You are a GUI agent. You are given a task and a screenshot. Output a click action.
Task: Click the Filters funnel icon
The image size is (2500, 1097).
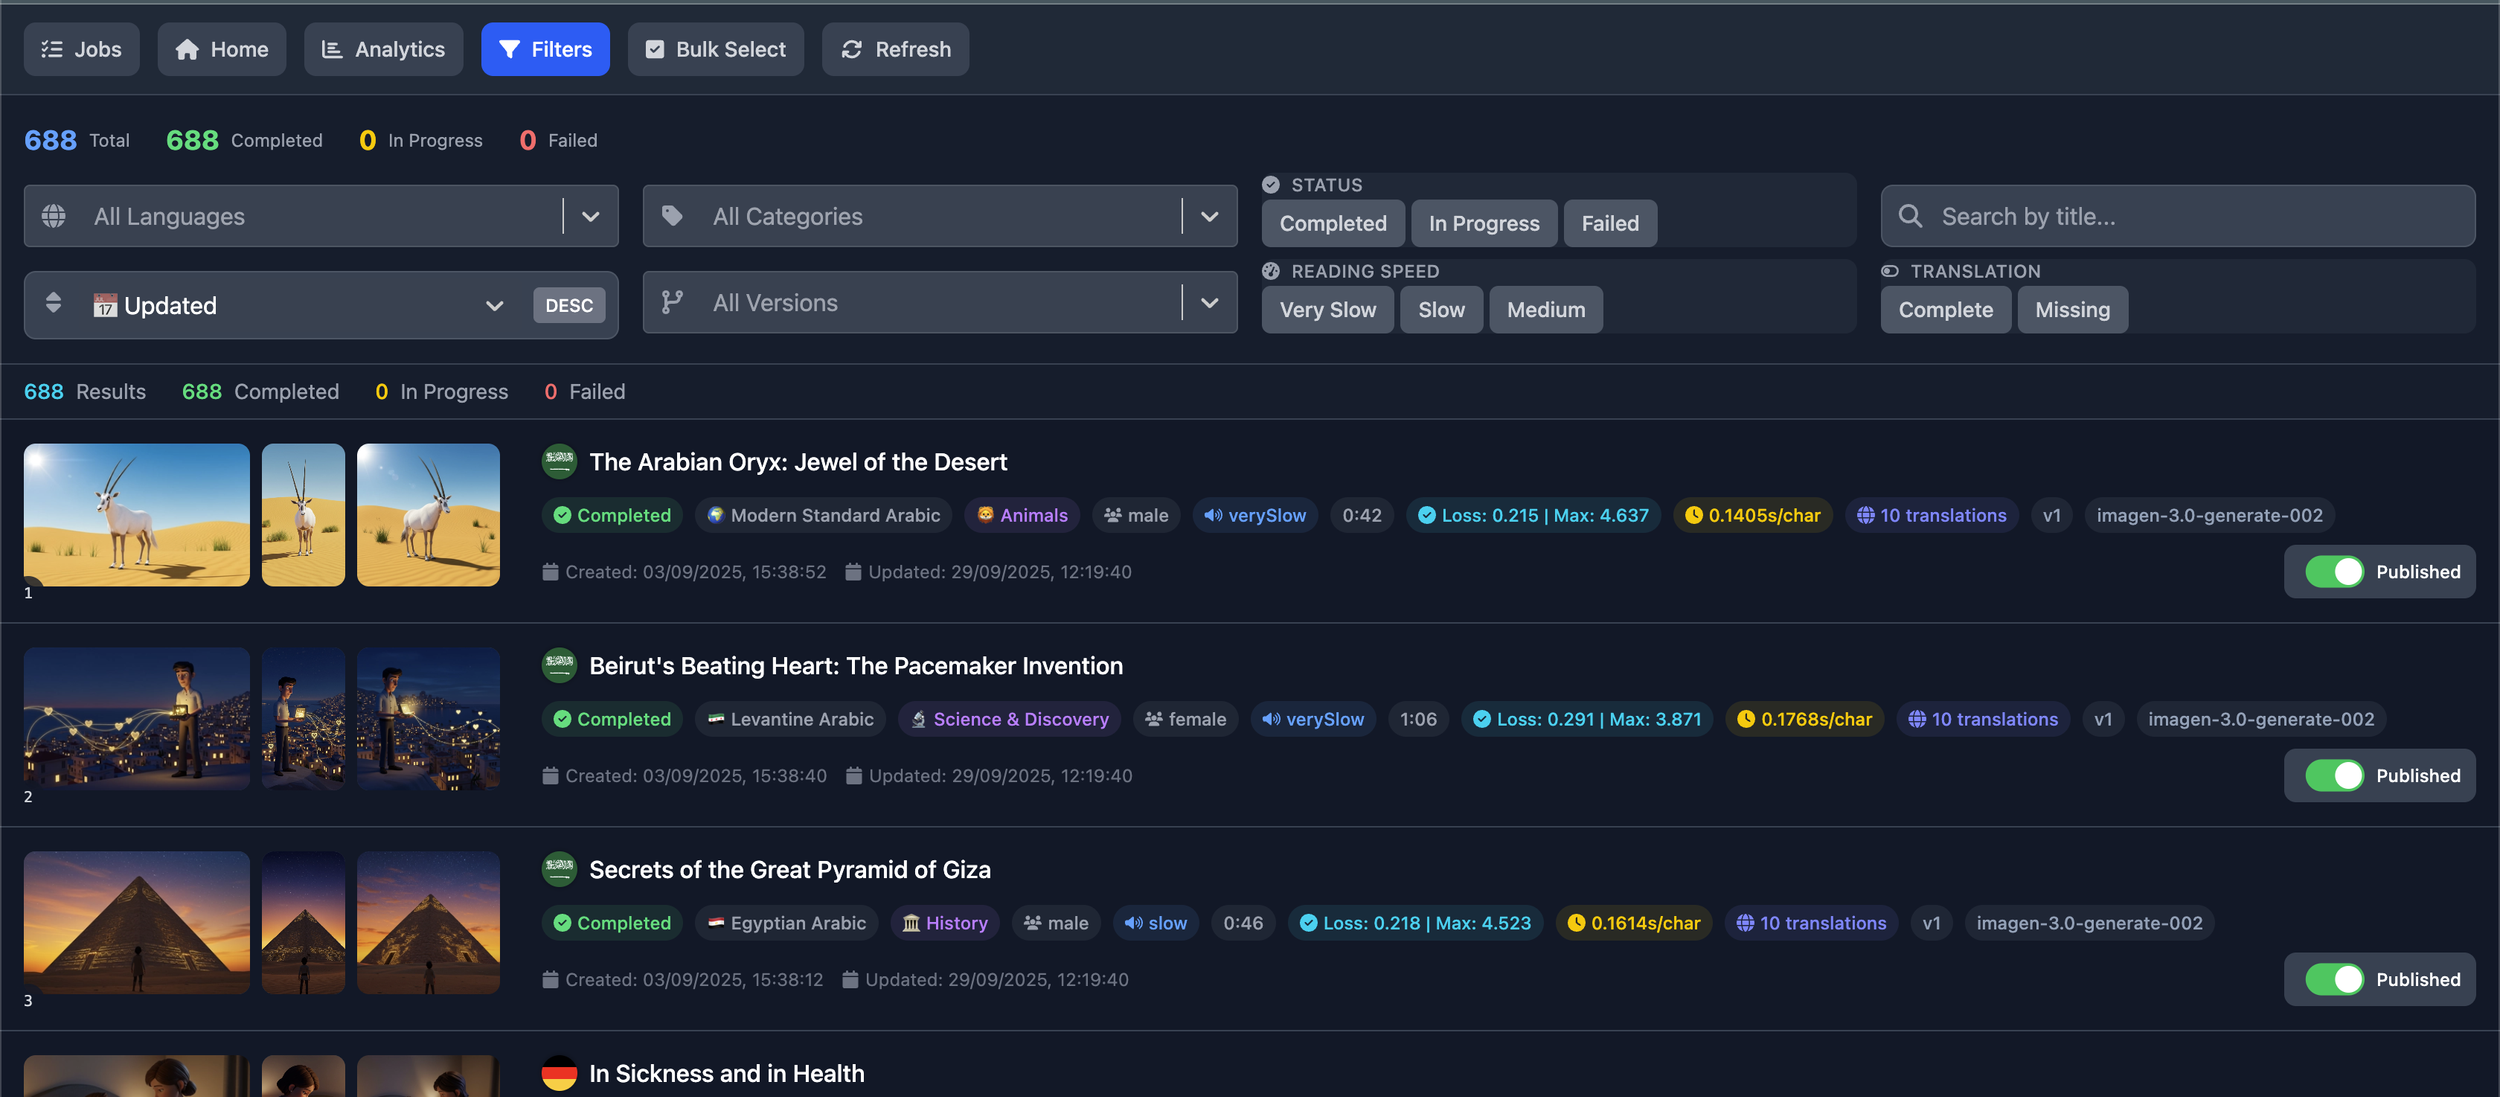click(511, 48)
